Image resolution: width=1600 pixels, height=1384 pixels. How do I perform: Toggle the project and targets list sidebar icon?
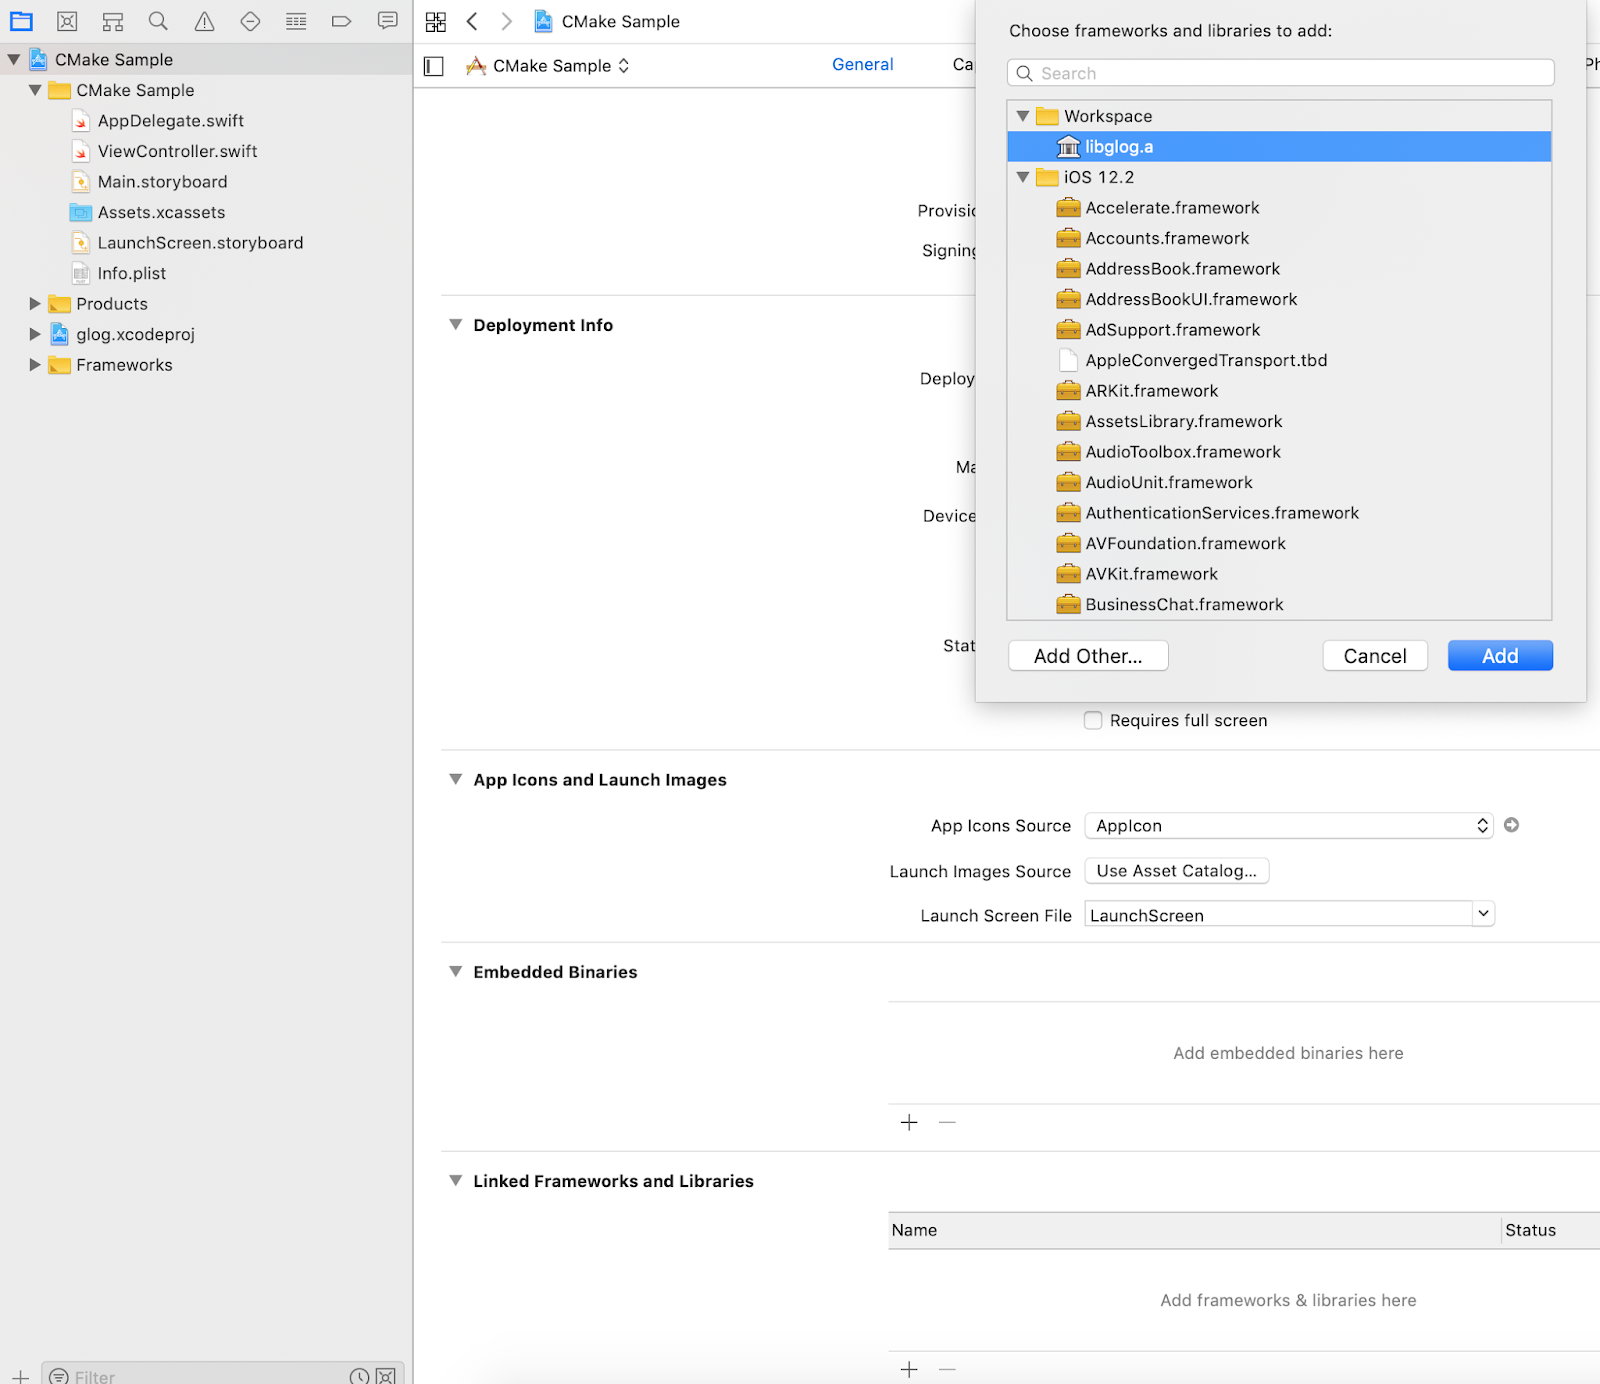click(434, 66)
